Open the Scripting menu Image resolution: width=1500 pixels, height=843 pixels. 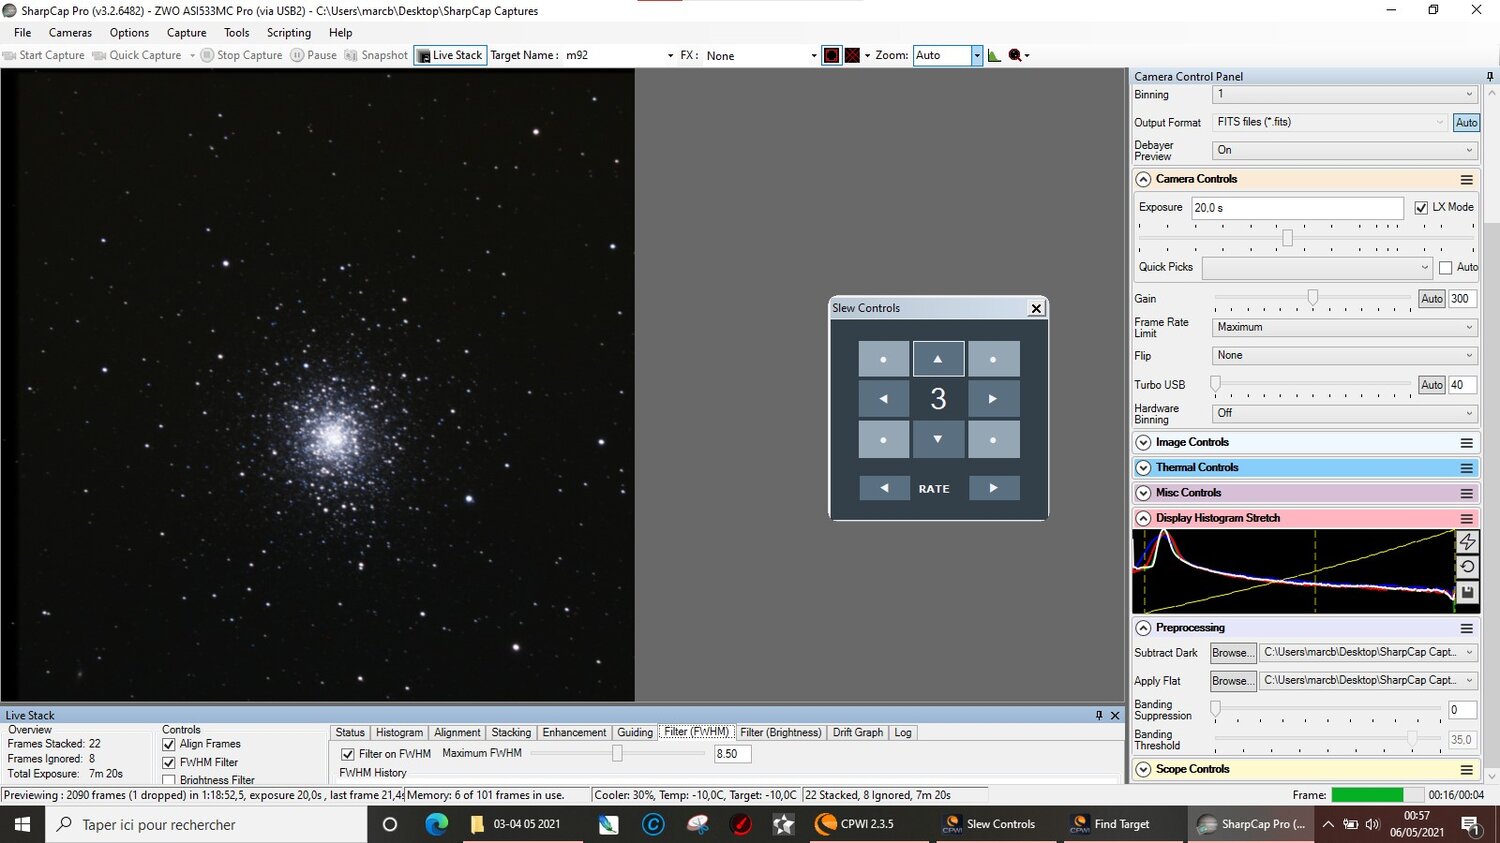(x=289, y=33)
